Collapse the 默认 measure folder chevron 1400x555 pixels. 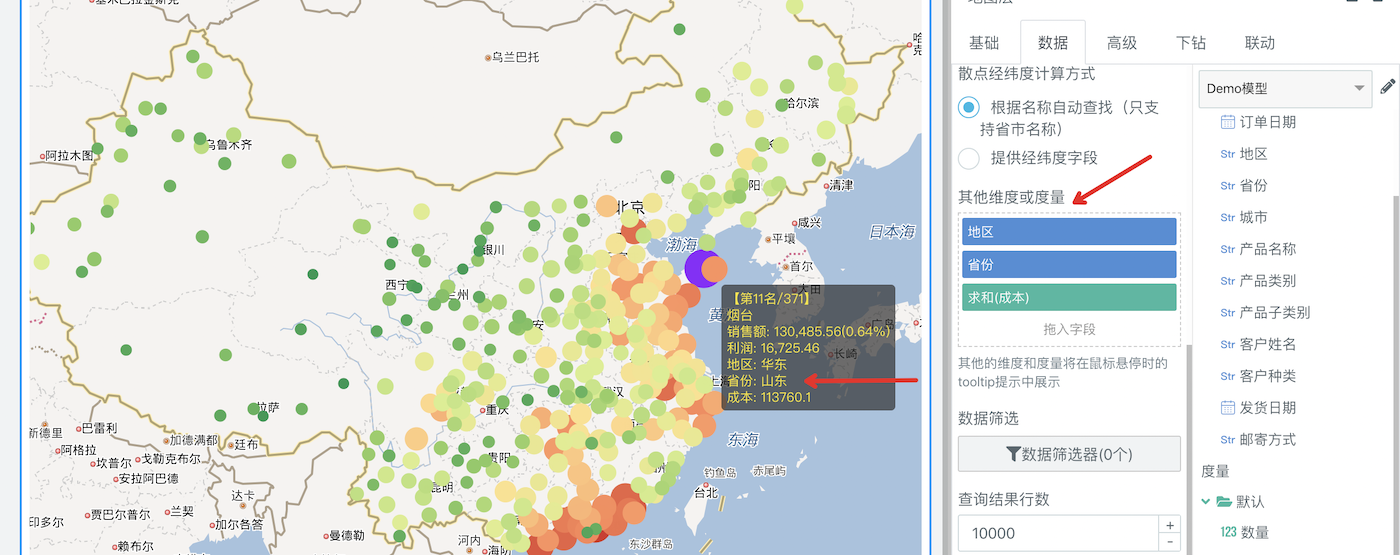point(1206,501)
